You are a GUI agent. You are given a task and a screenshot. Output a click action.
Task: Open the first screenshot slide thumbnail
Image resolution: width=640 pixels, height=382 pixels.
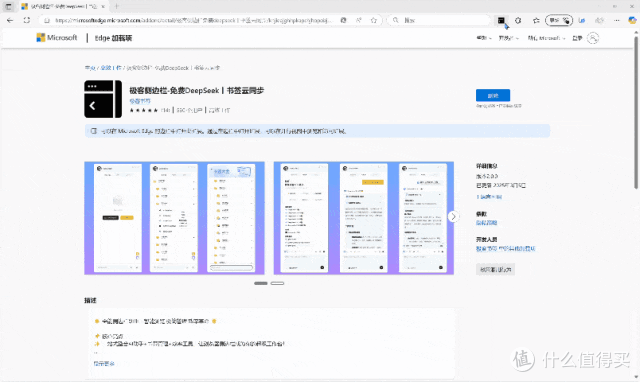pyautogui.click(x=174, y=218)
